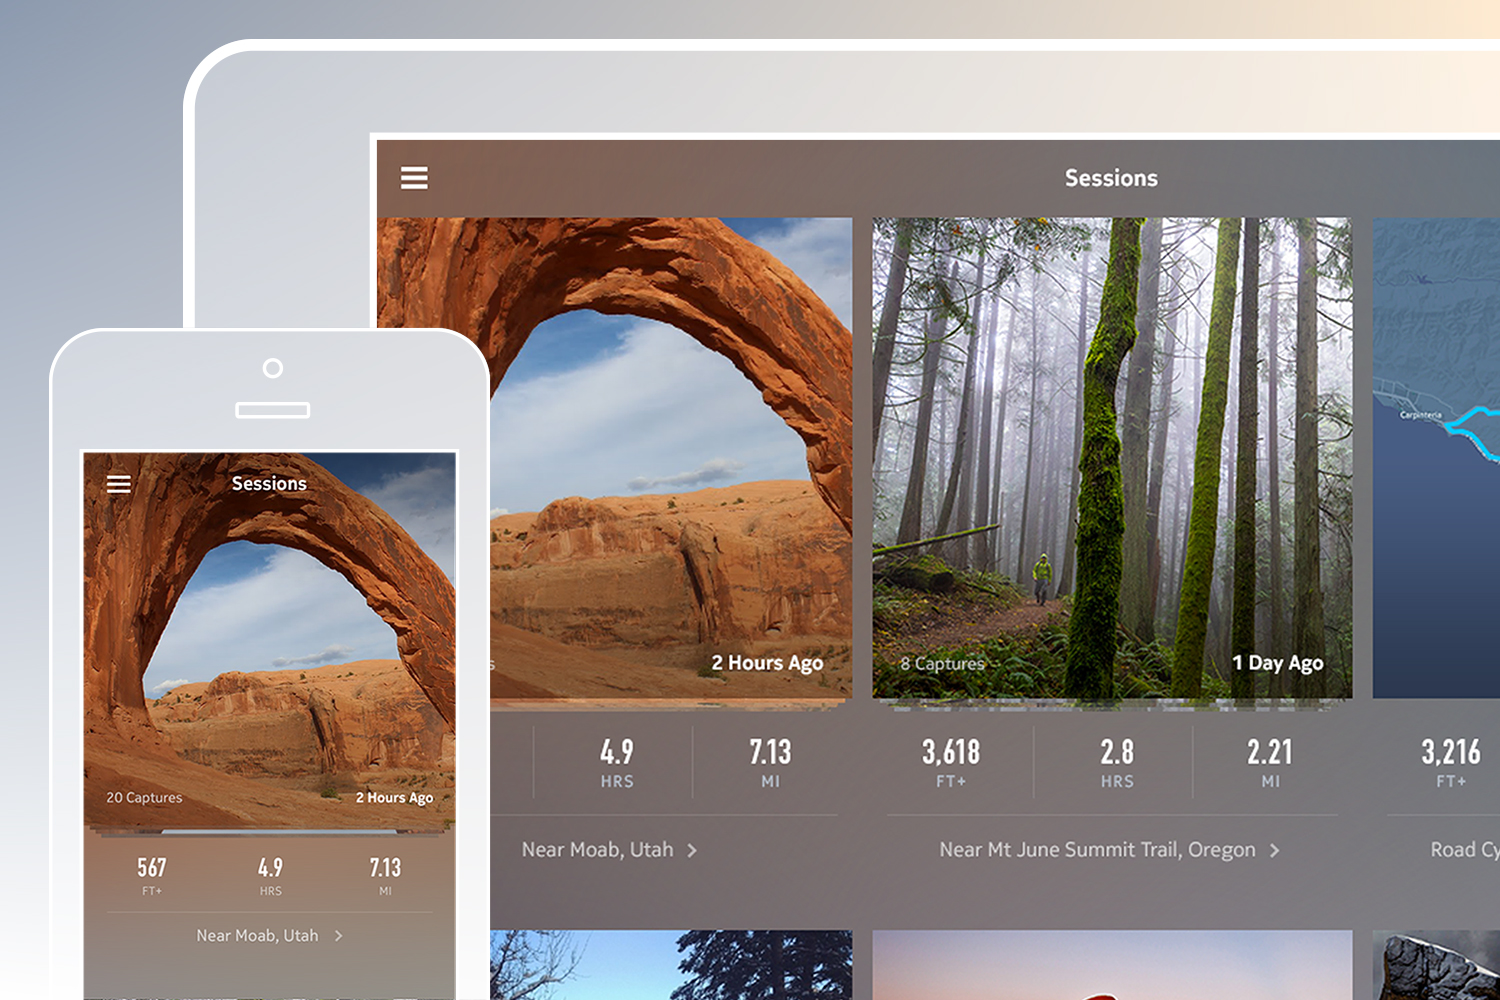Click the 2.8 HRS stat
Viewport: 1500px width, 1000px height.
pyautogui.click(x=1117, y=762)
